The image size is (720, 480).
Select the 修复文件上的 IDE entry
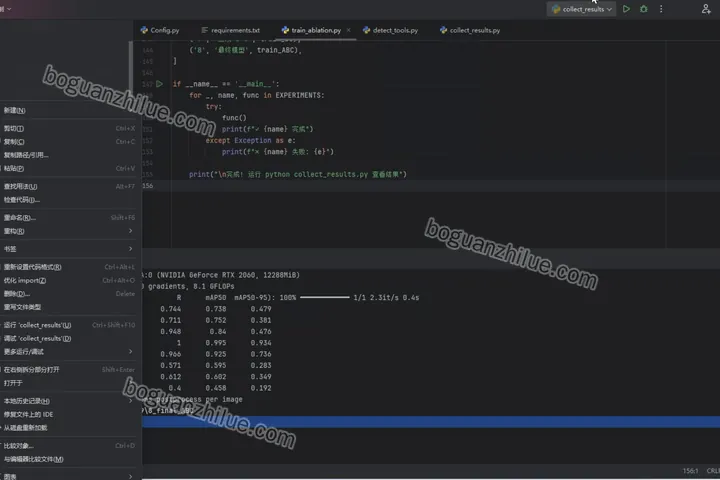click(x=69, y=414)
